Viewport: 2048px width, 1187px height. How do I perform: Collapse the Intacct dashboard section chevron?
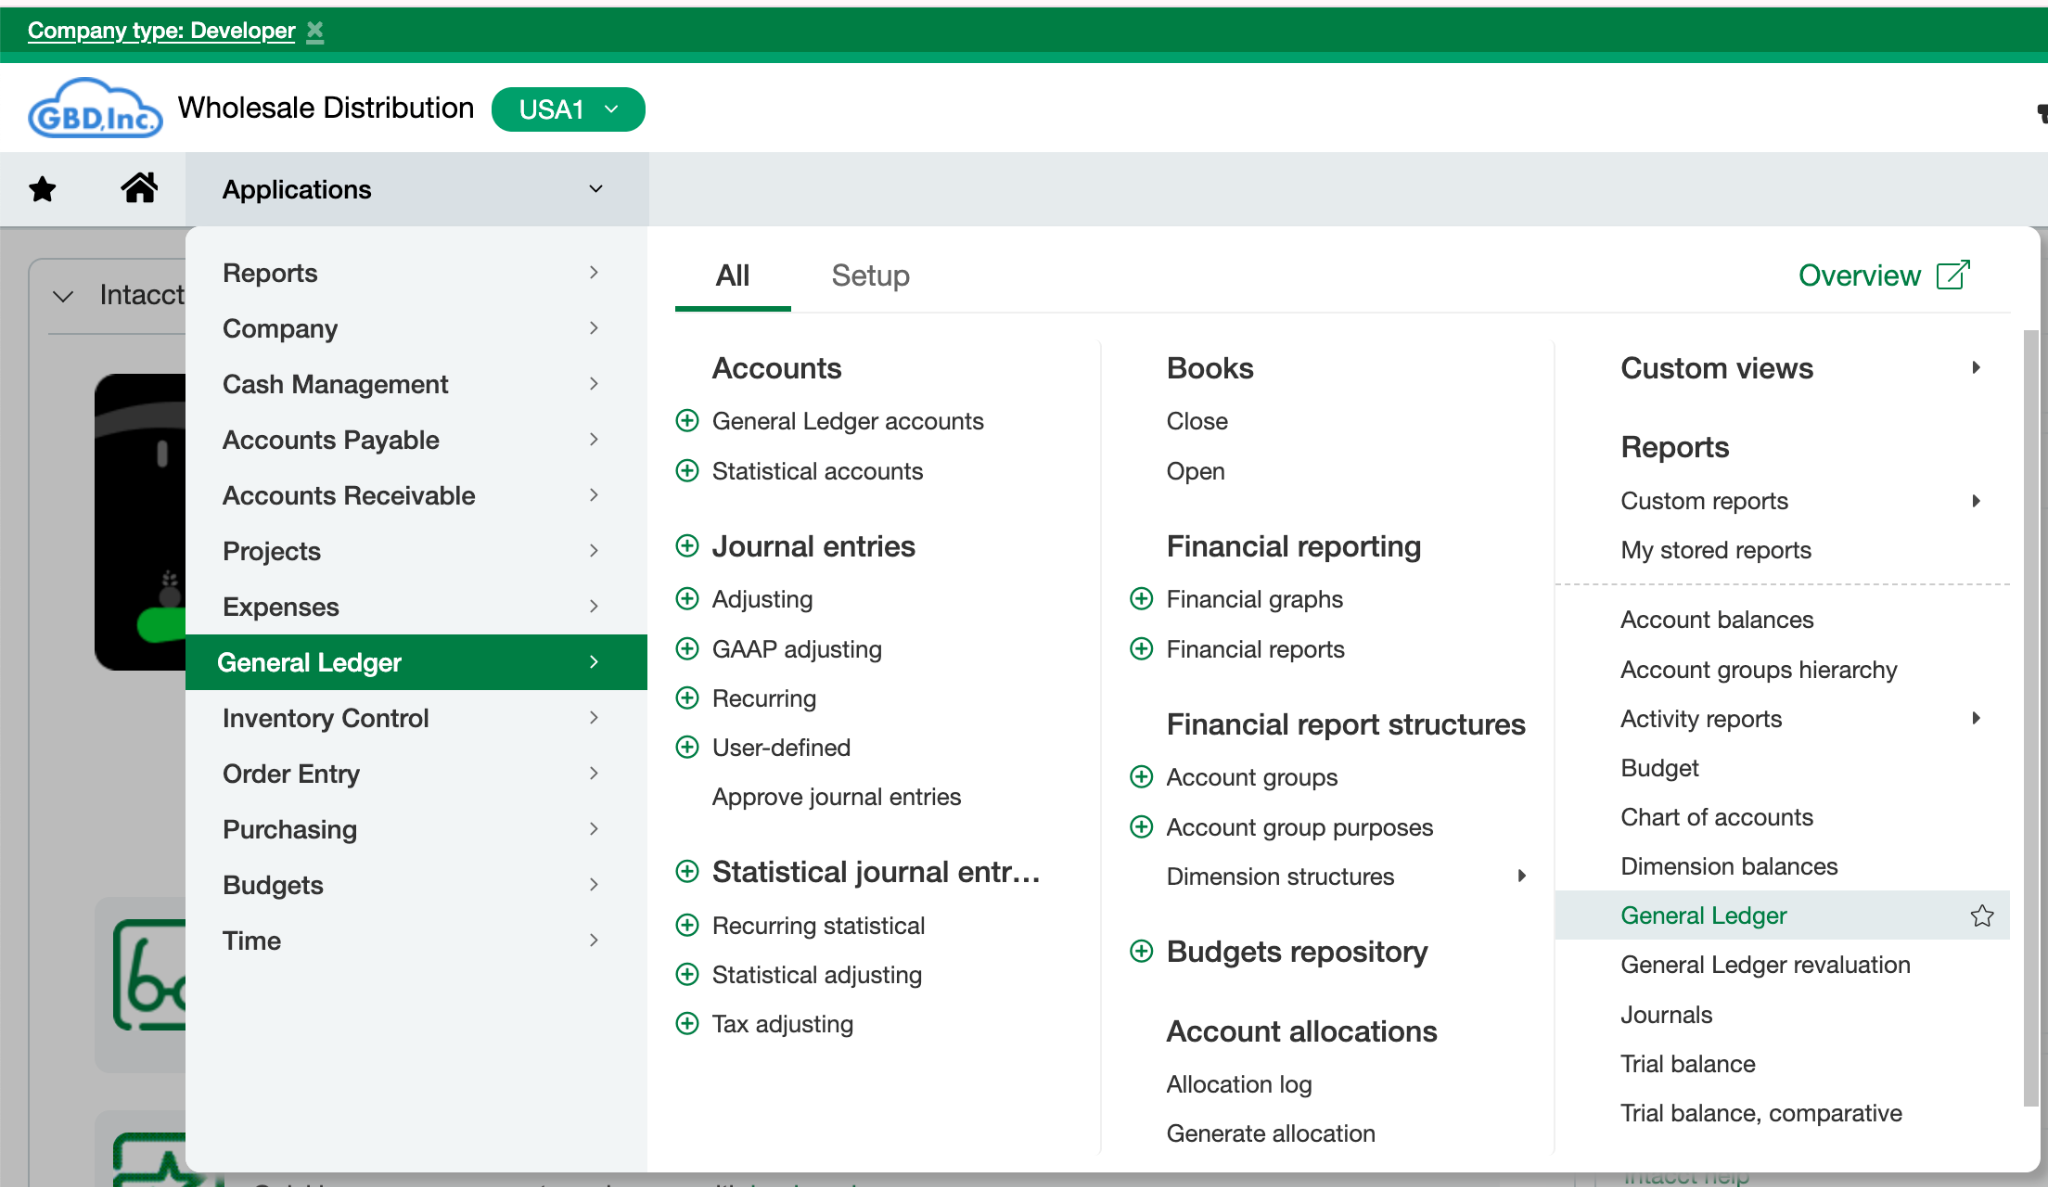pyautogui.click(x=63, y=296)
